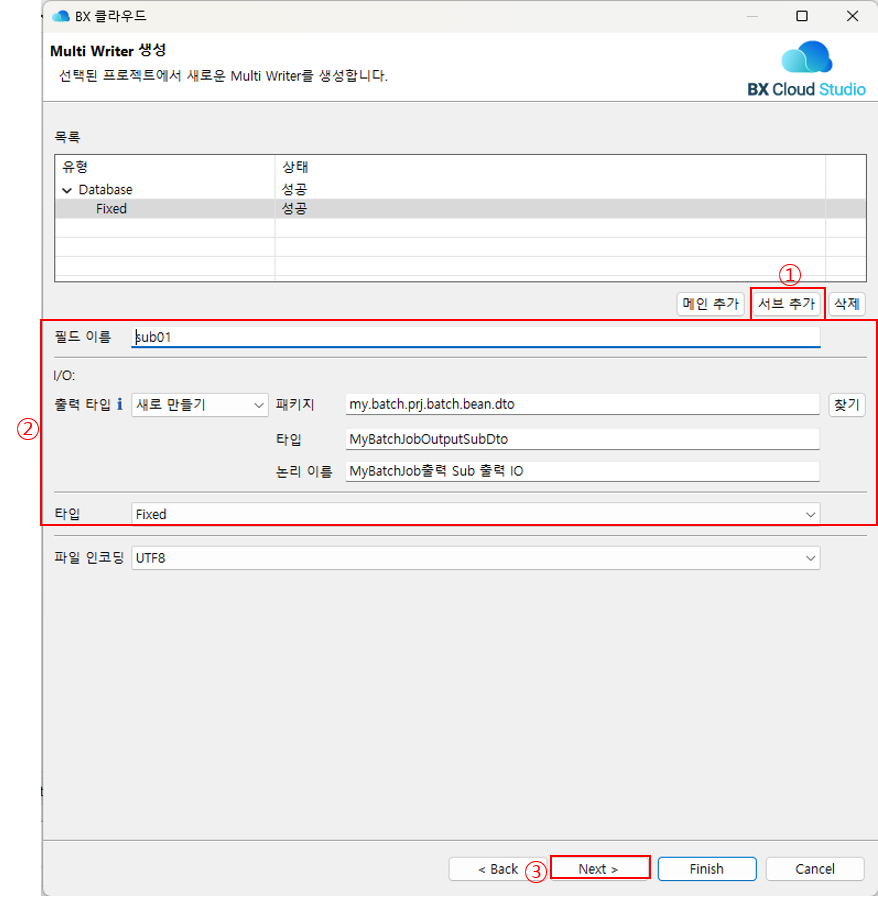Click the info icon beside 출력 타입

coord(120,404)
